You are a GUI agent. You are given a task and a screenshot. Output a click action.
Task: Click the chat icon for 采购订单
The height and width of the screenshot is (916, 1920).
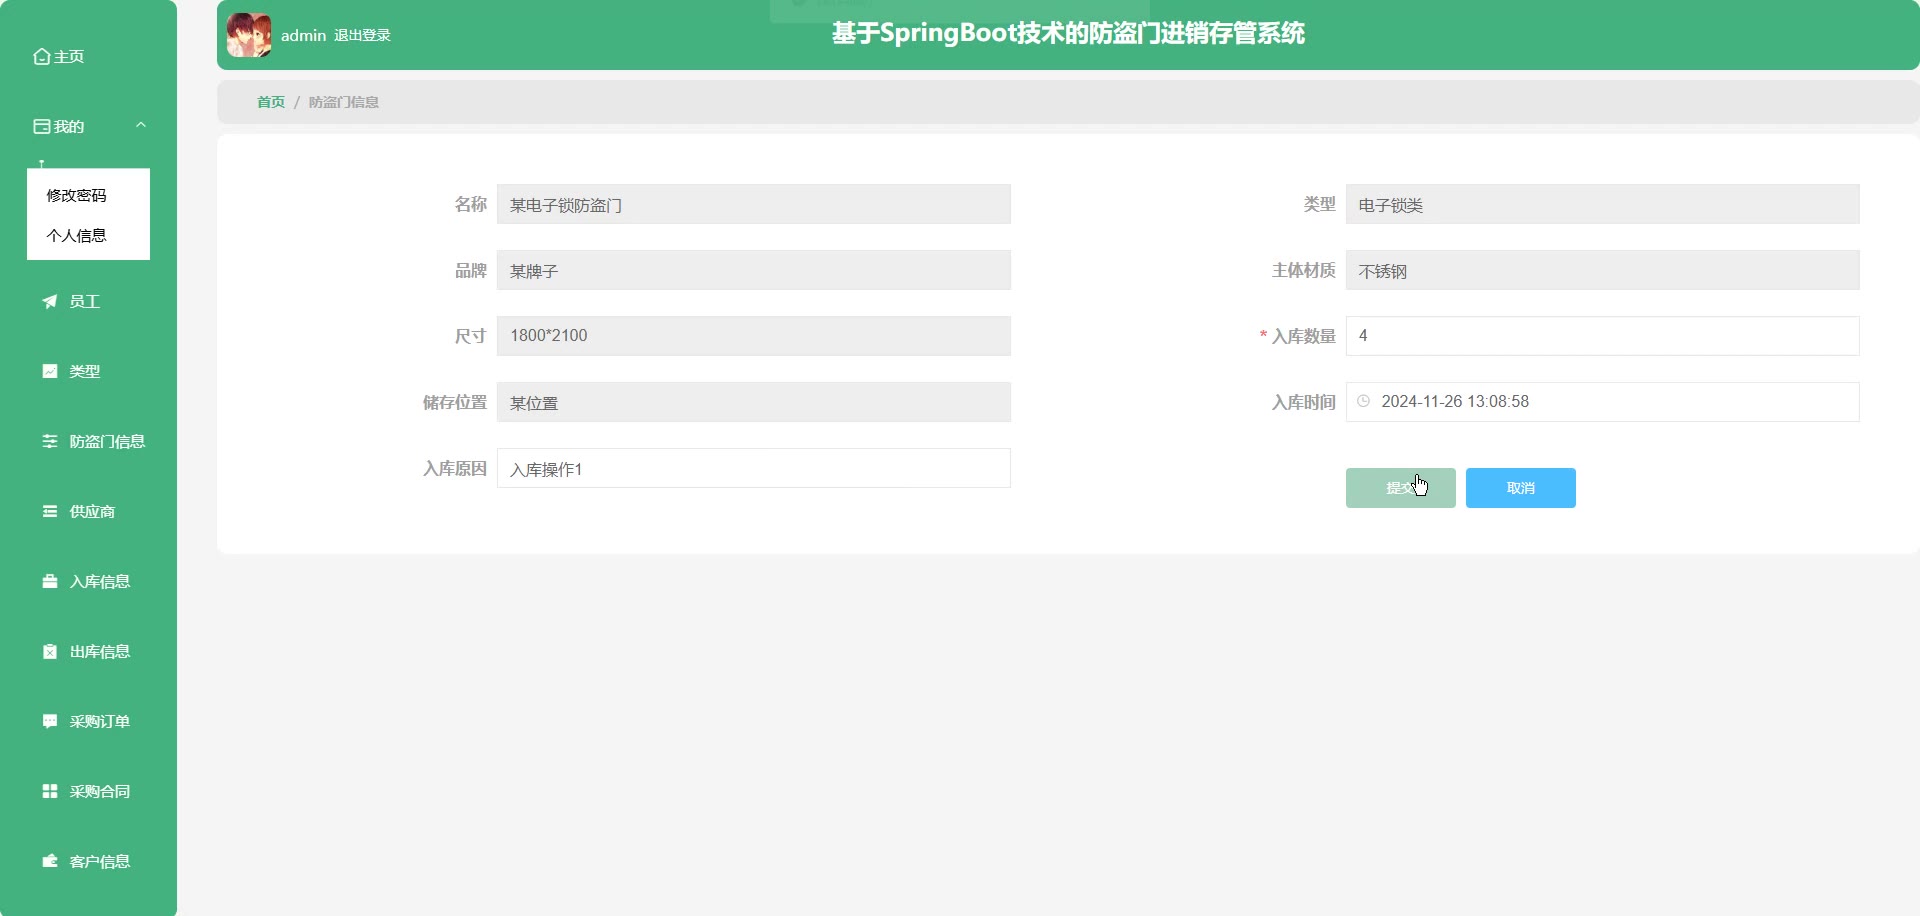click(x=50, y=721)
